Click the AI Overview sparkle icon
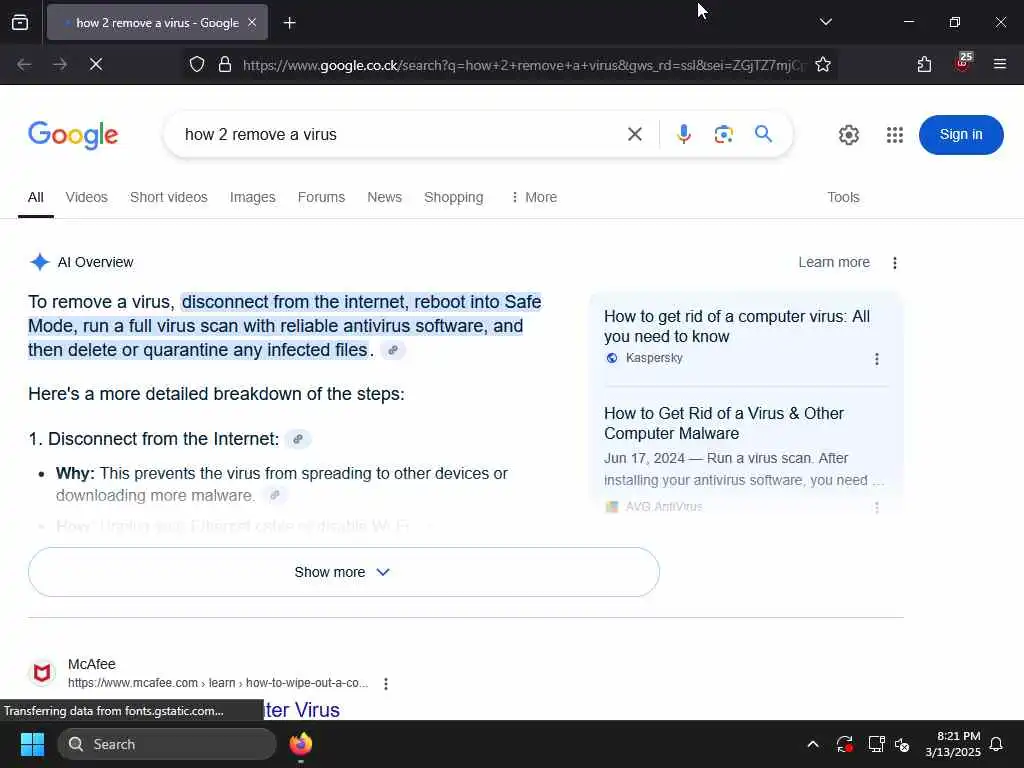 tap(40, 262)
